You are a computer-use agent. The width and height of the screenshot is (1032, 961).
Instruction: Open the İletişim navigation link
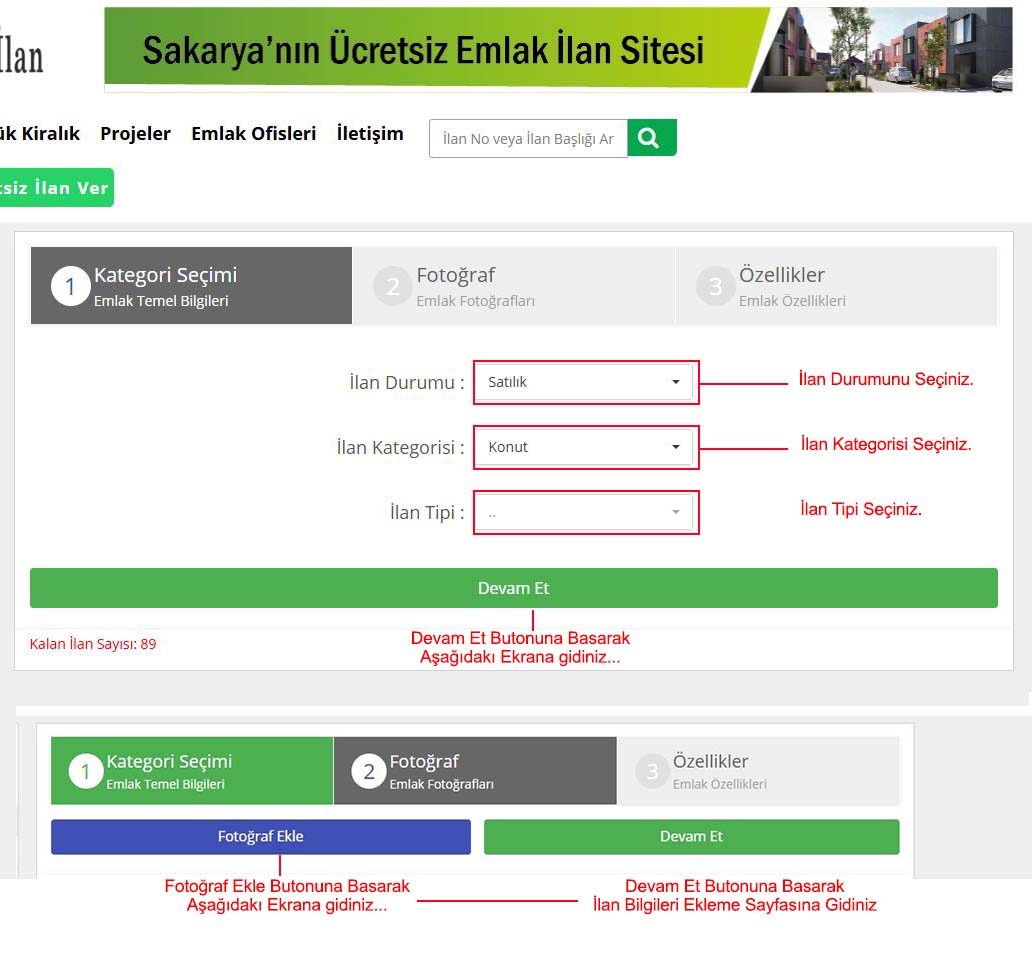coord(370,134)
